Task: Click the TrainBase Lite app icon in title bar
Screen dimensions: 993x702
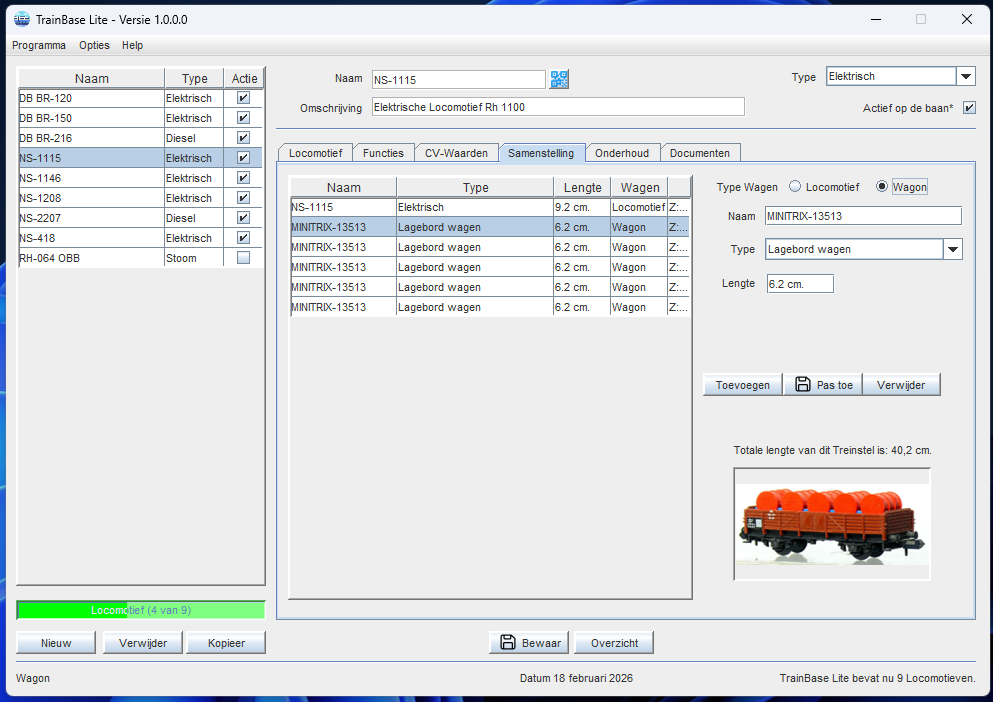Action: (21, 19)
